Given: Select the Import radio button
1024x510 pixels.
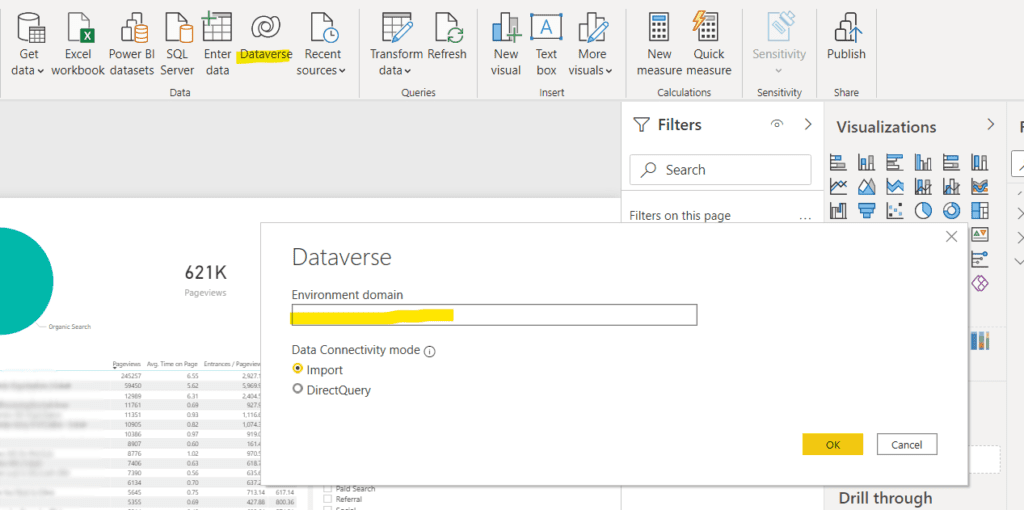Looking at the screenshot, I should pos(298,369).
